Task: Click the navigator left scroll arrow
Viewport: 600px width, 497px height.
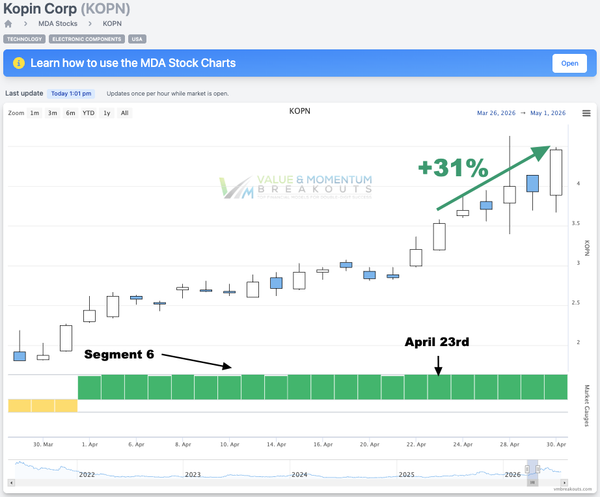Action: click(x=11, y=483)
